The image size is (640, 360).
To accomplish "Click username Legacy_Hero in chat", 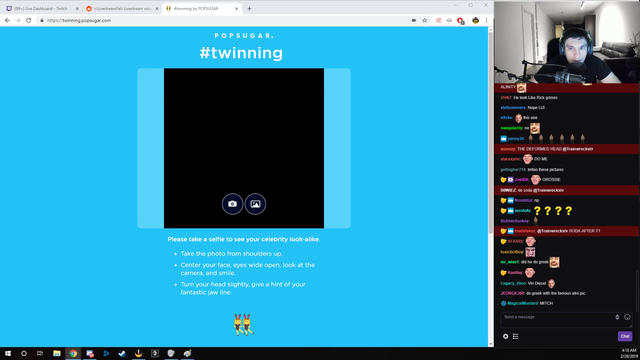I will [x=513, y=283].
